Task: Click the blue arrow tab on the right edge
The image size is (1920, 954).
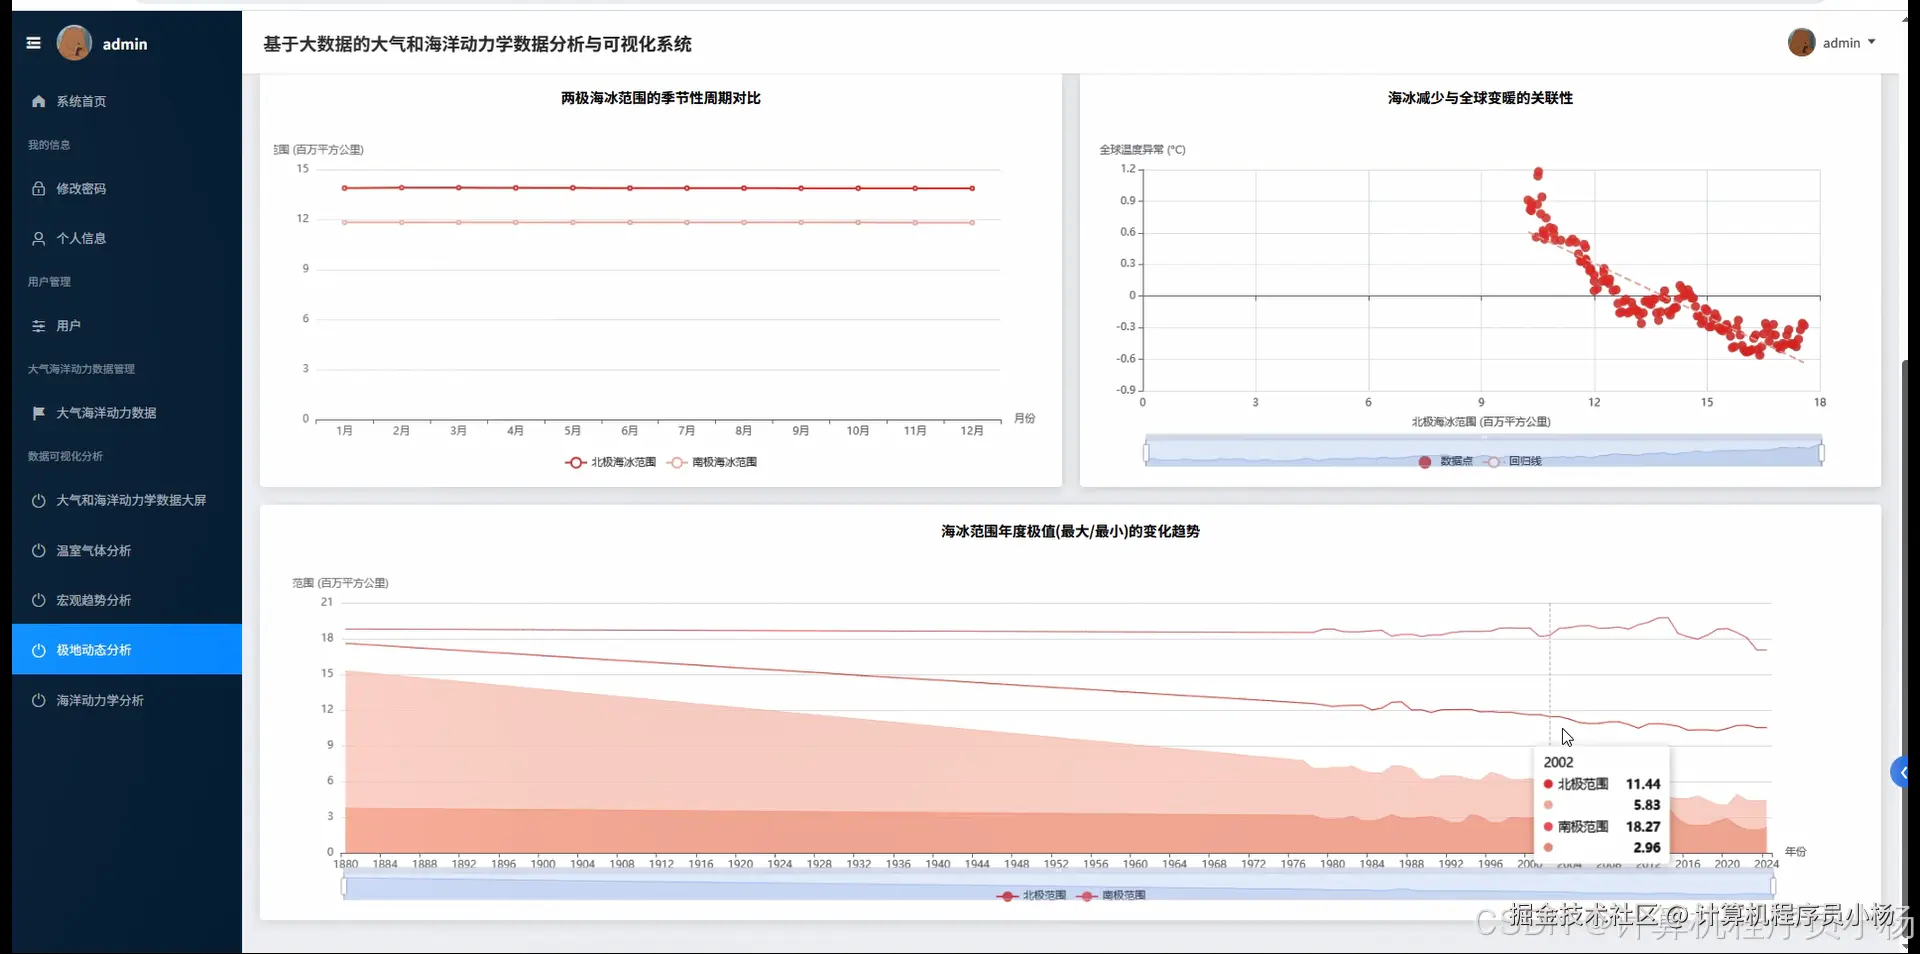Action: click(1901, 772)
